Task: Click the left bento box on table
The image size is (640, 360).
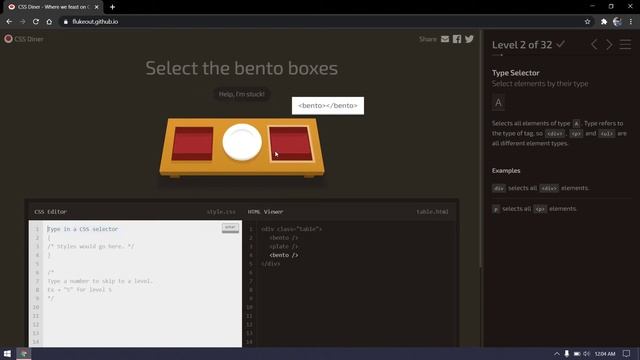Action: click(192, 143)
